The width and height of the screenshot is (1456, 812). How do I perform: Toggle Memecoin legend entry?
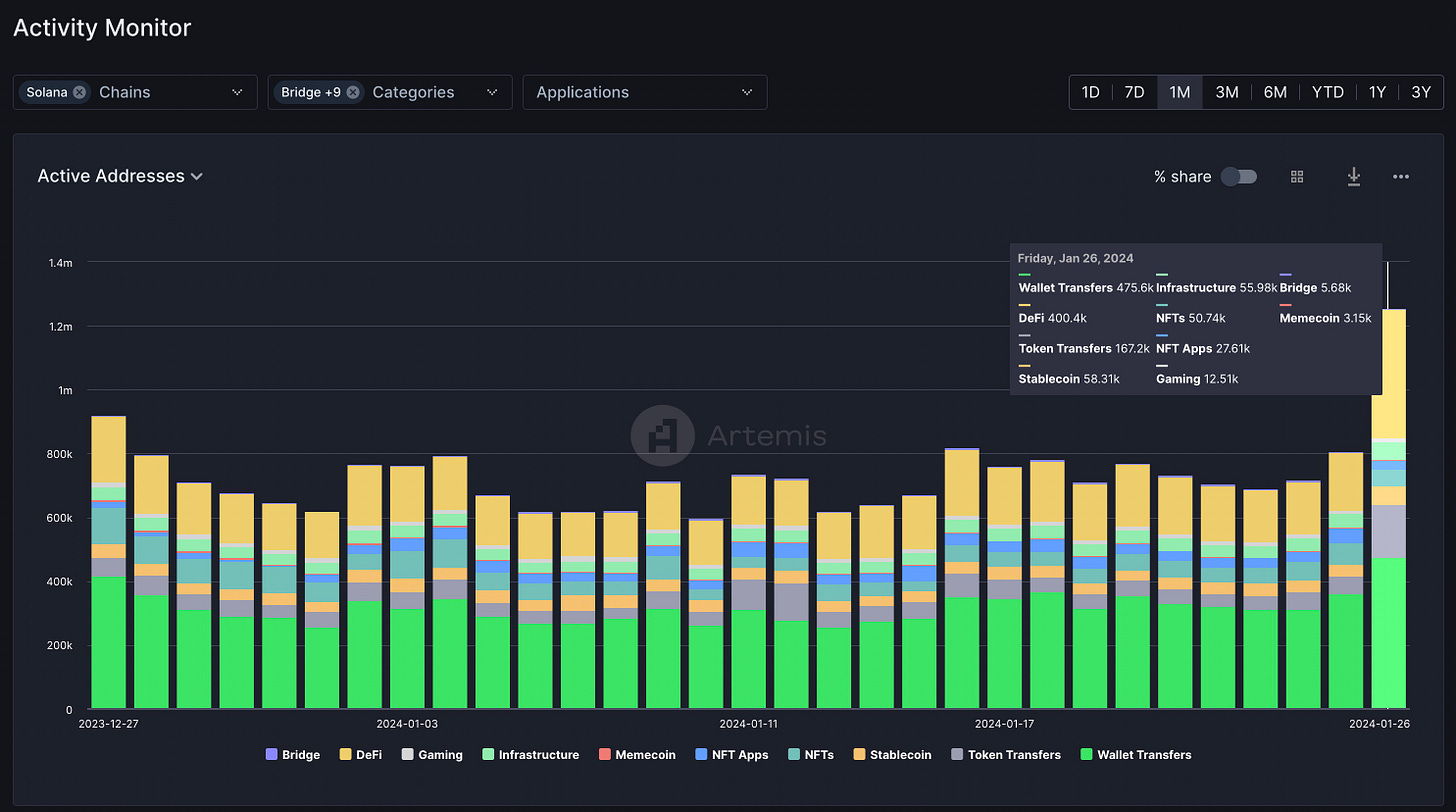(x=637, y=755)
